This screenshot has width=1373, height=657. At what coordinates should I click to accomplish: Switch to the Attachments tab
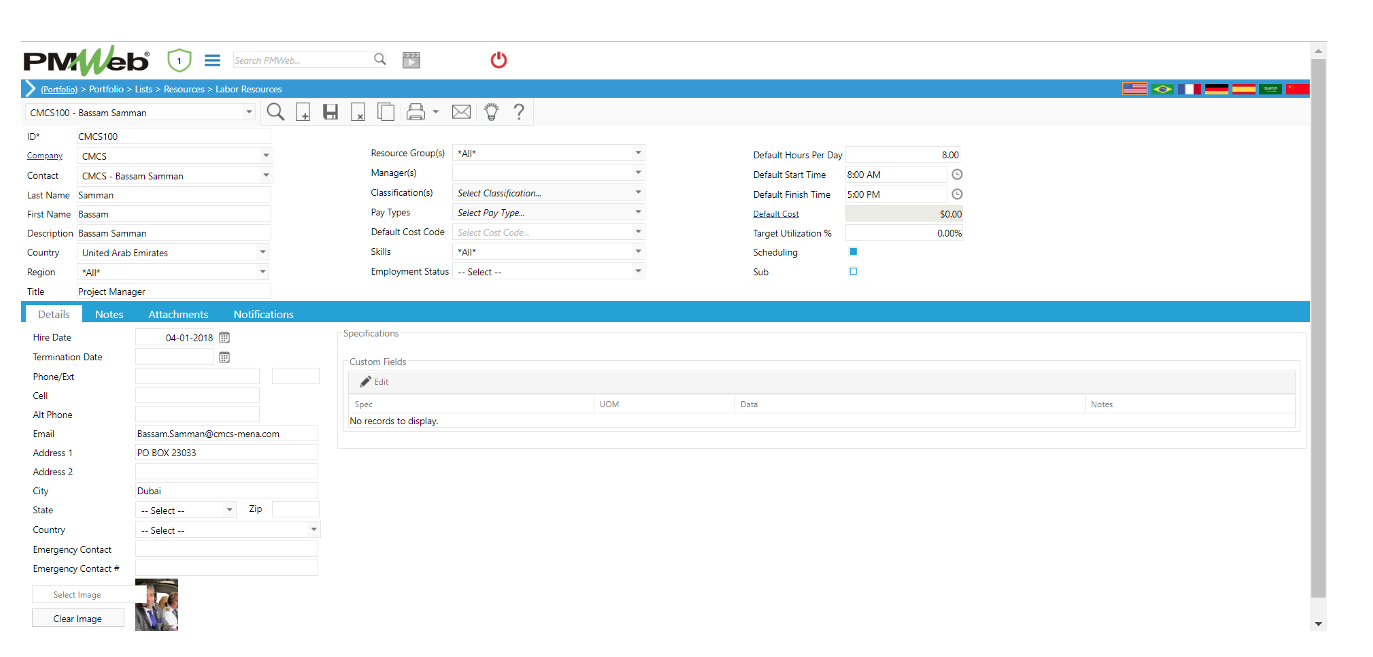178,314
